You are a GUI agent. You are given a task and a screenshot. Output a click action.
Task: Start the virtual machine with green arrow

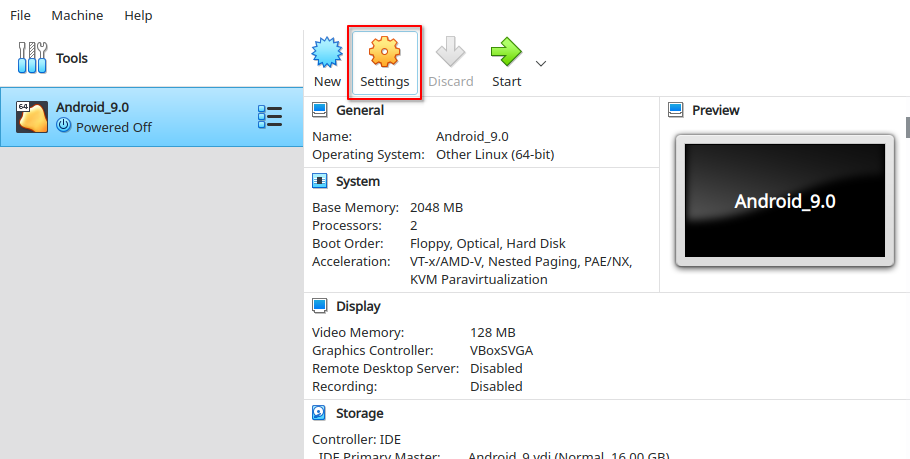506,52
